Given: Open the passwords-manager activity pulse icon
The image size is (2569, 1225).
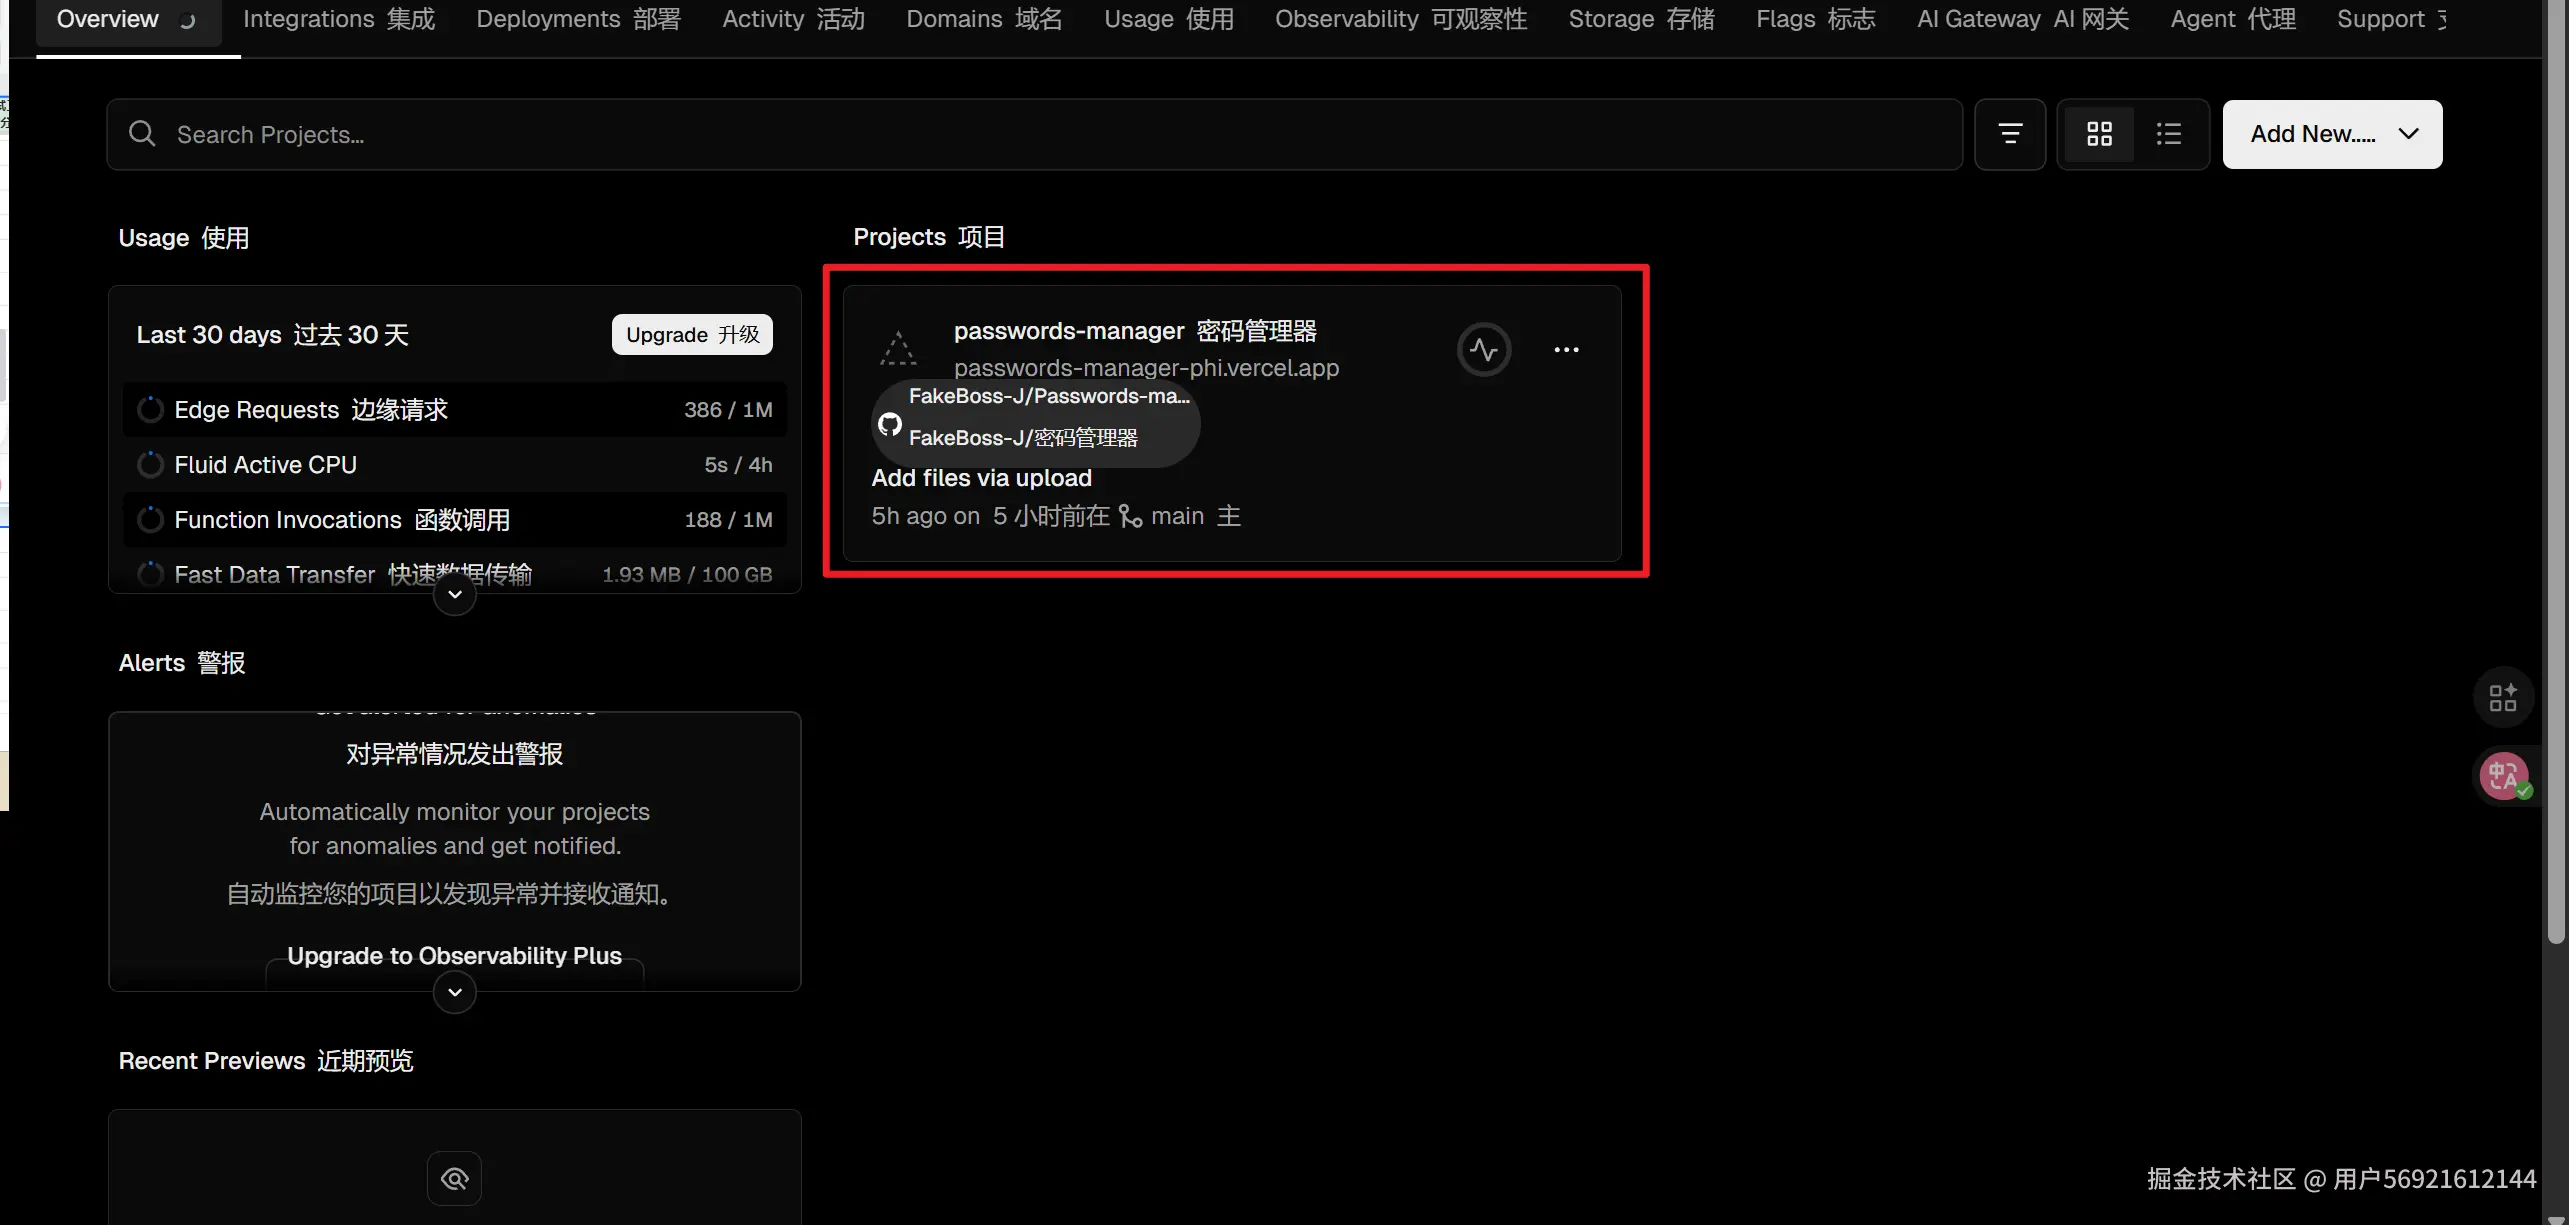Looking at the screenshot, I should (x=1483, y=350).
